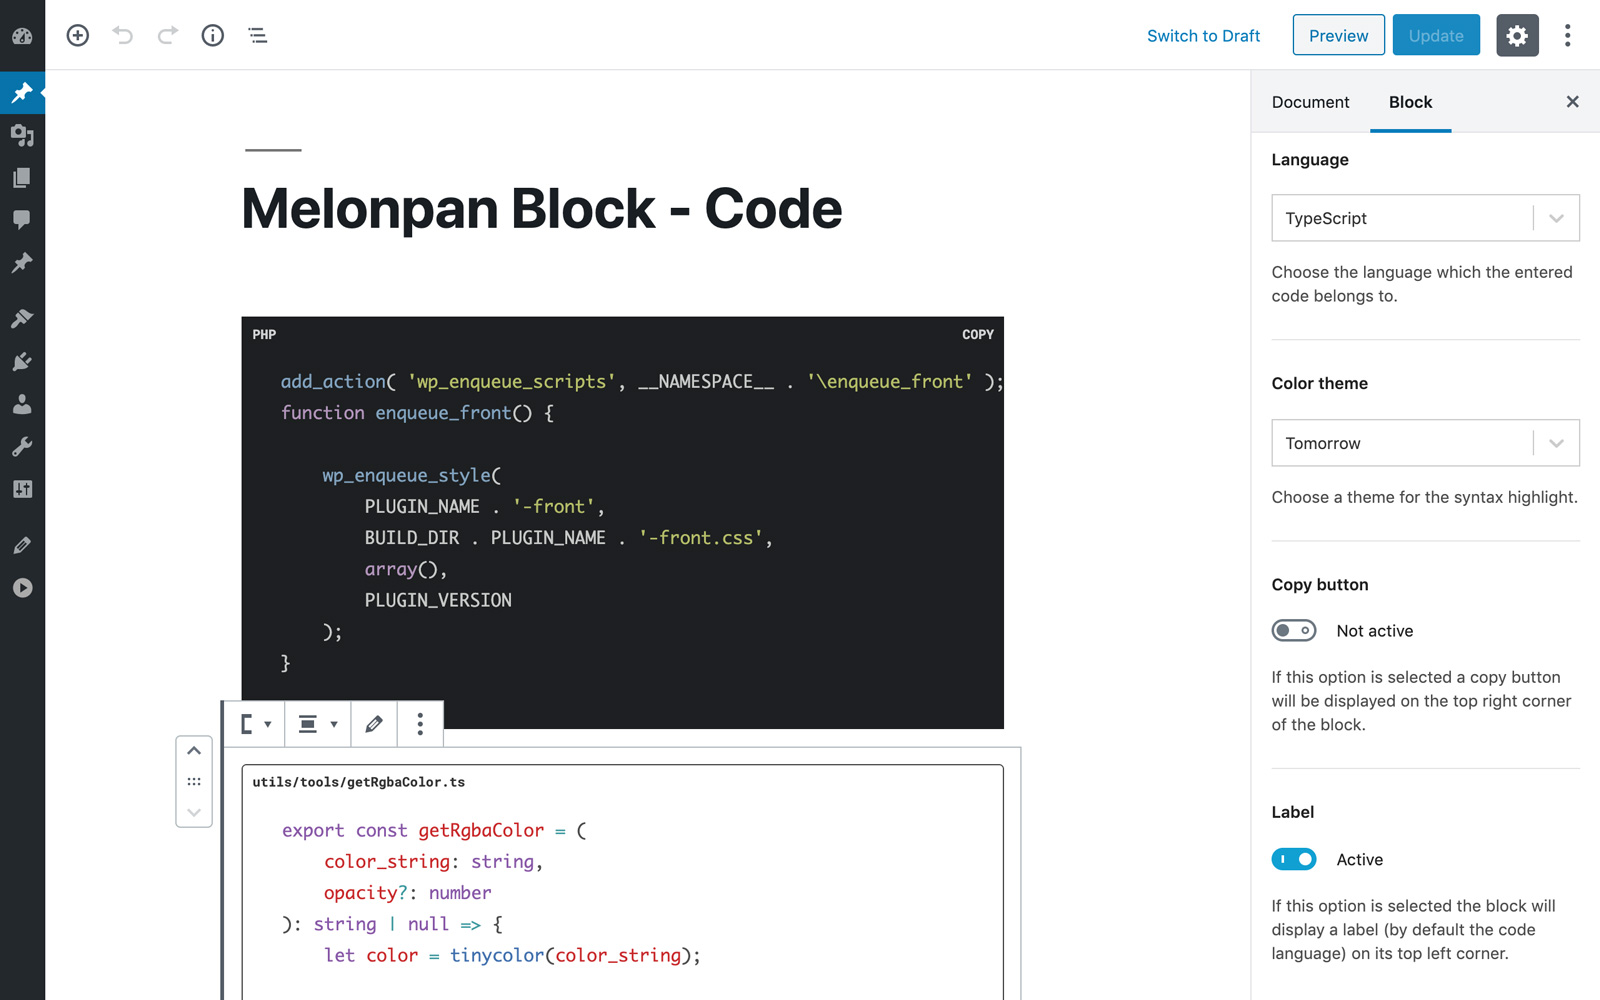Open change alignment dropdown
This screenshot has width=1600, height=1000.
tap(318, 724)
